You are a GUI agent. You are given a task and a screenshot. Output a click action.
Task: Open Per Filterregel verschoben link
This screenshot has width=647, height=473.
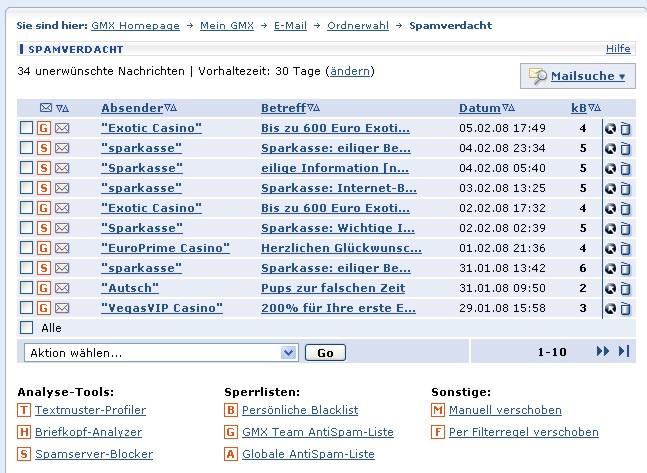(524, 432)
